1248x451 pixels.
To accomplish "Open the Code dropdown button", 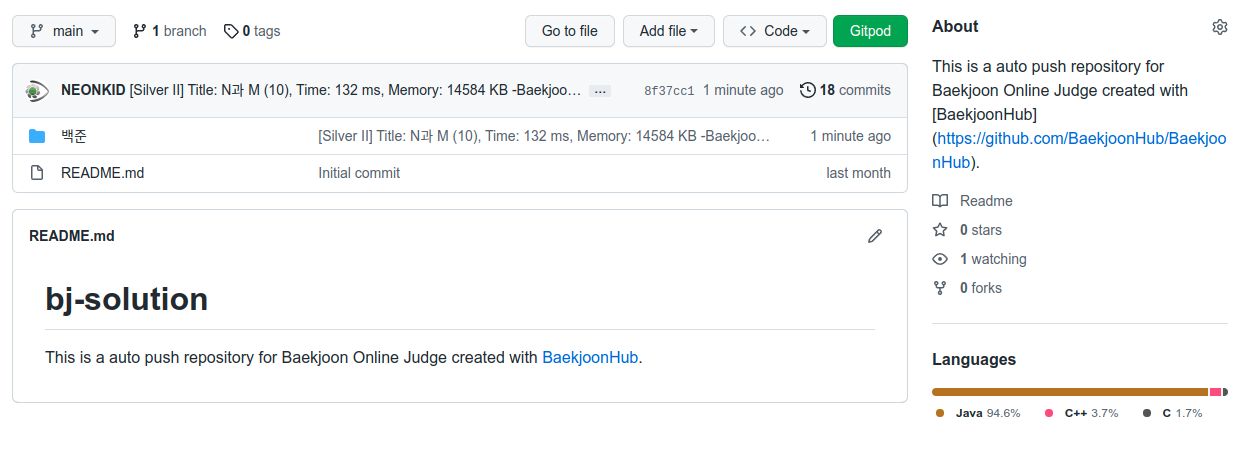I will click(775, 31).
